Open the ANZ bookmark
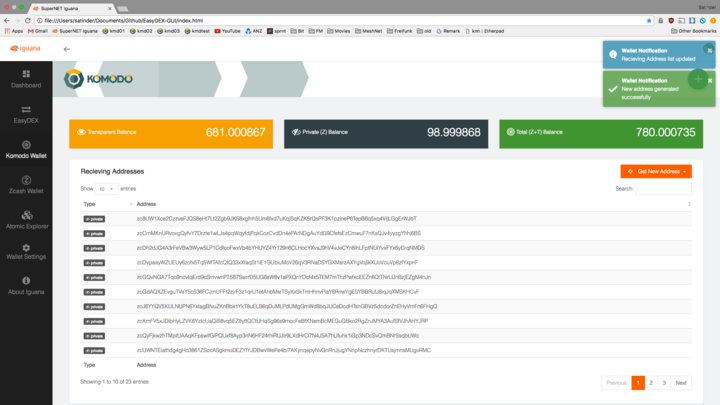720x405 pixels. tap(253, 31)
